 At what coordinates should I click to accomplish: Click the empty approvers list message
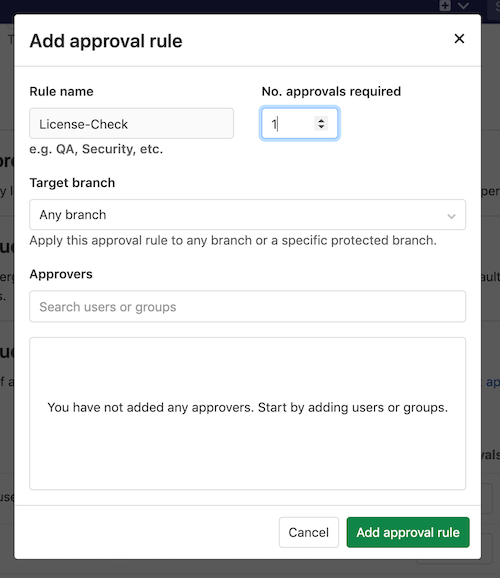tap(247, 407)
